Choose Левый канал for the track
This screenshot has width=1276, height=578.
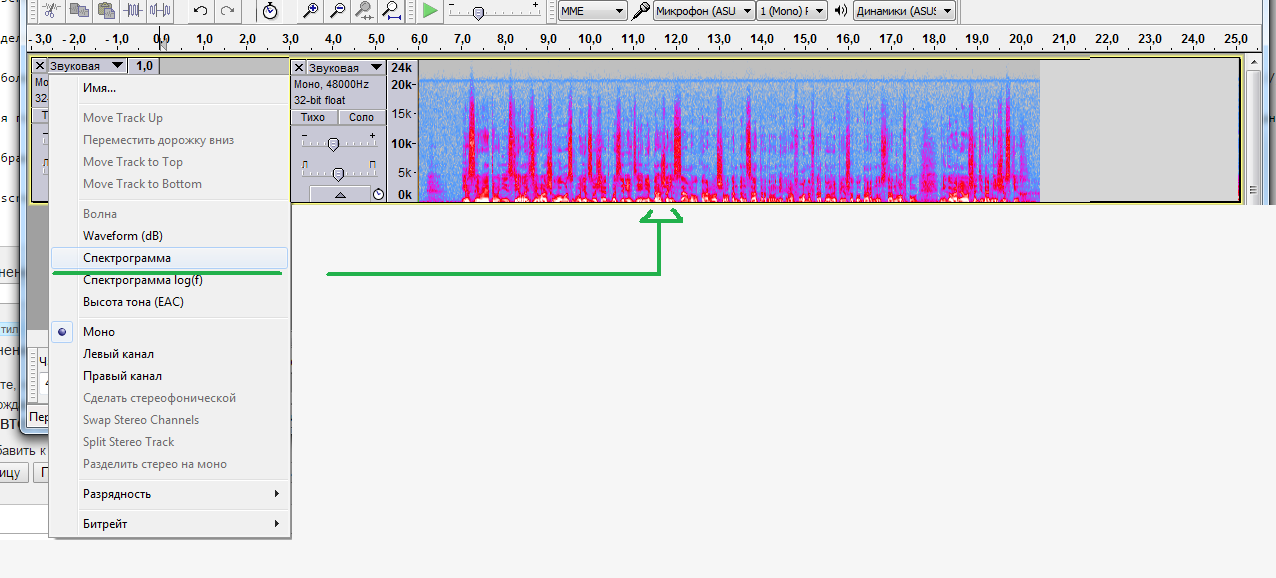click(170, 354)
